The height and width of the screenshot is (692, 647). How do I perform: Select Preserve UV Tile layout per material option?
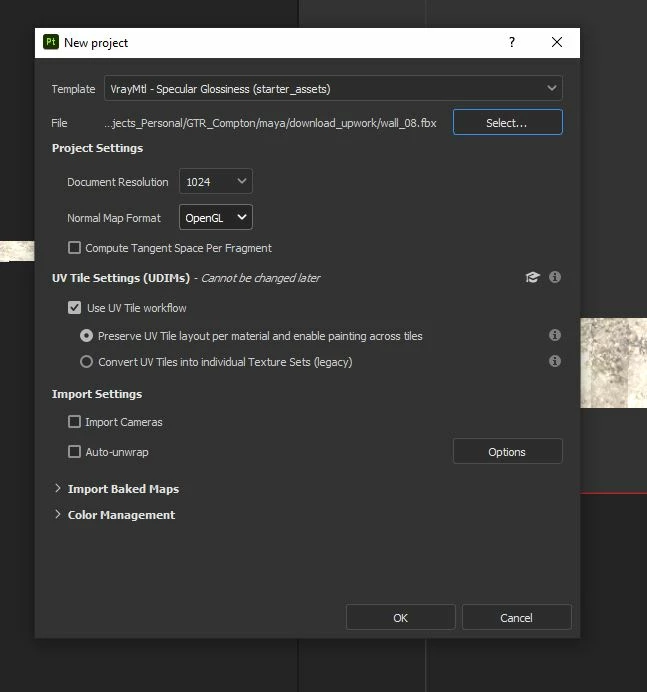87,336
